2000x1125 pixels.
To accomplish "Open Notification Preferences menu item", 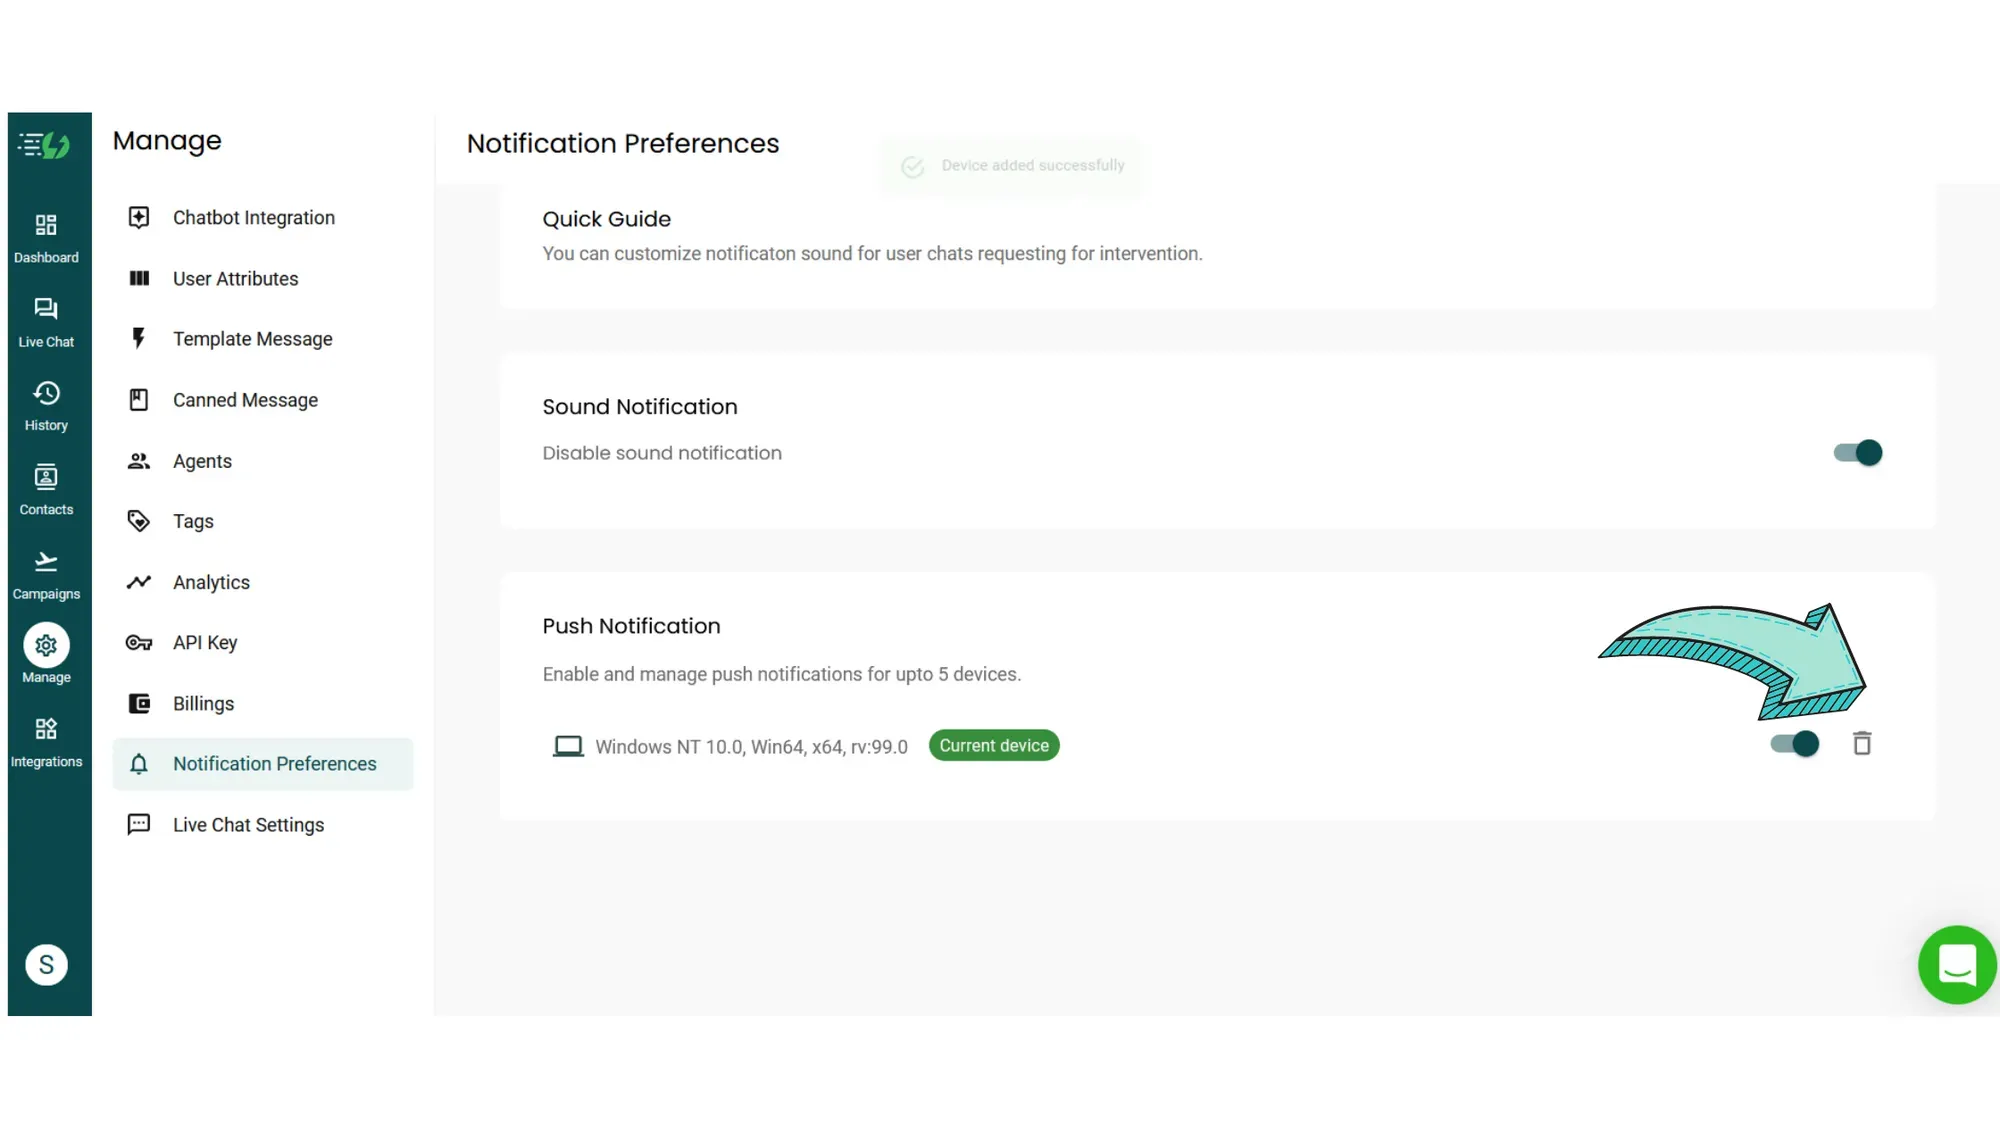I will (x=275, y=763).
